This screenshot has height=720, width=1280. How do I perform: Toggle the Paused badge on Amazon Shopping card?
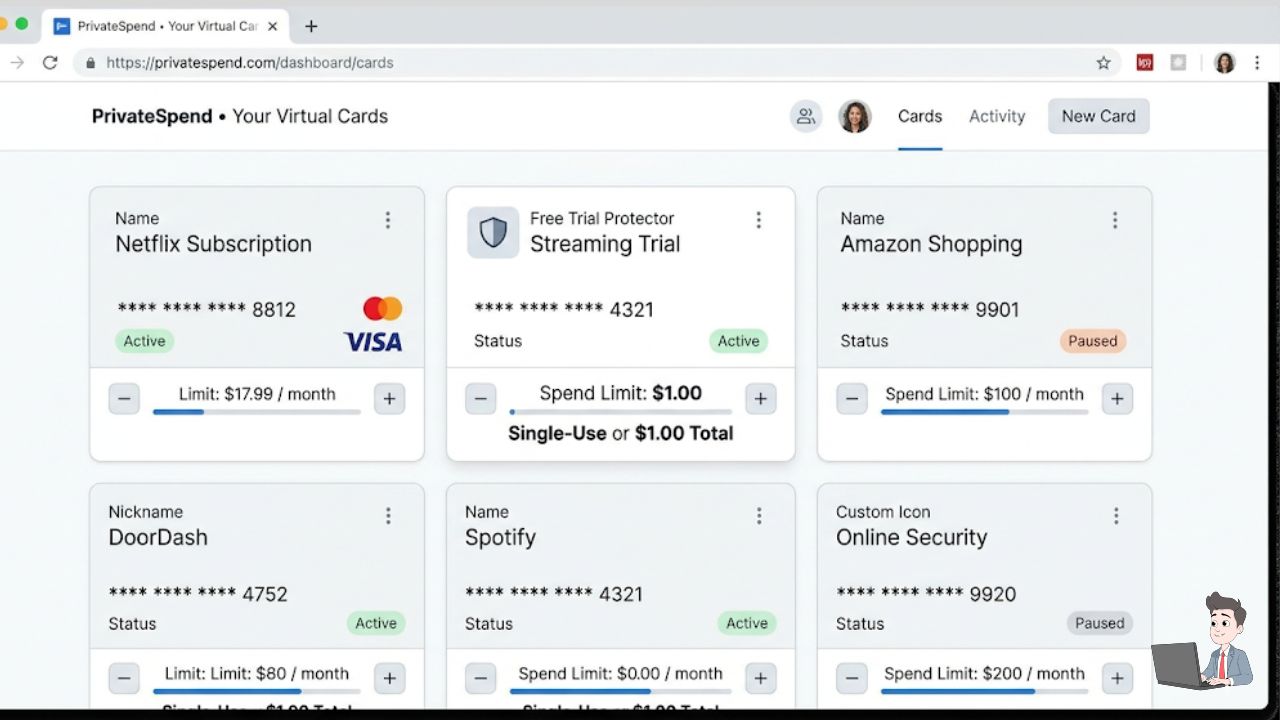1093,341
